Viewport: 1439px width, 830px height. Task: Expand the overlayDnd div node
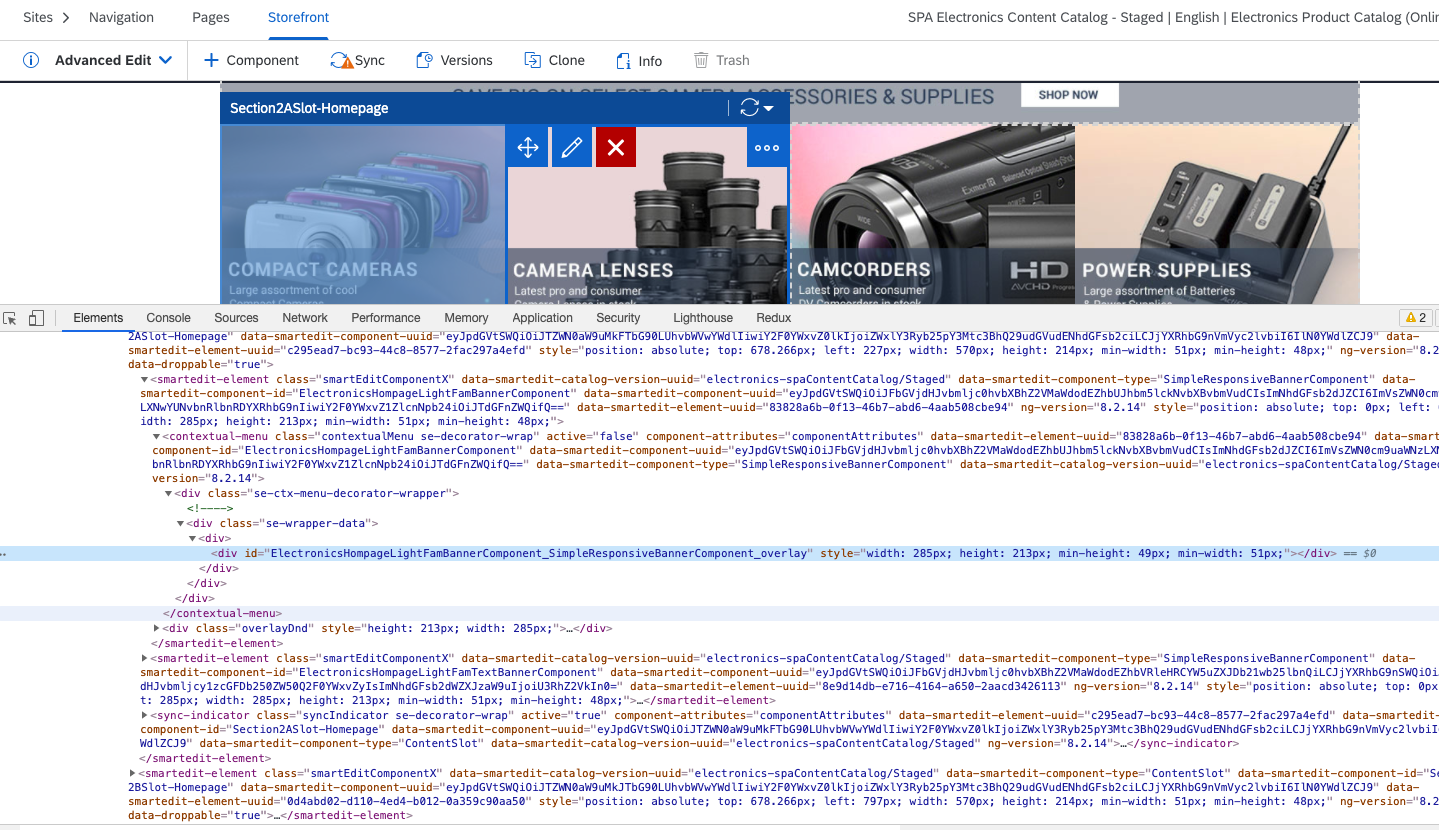tap(156, 629)
